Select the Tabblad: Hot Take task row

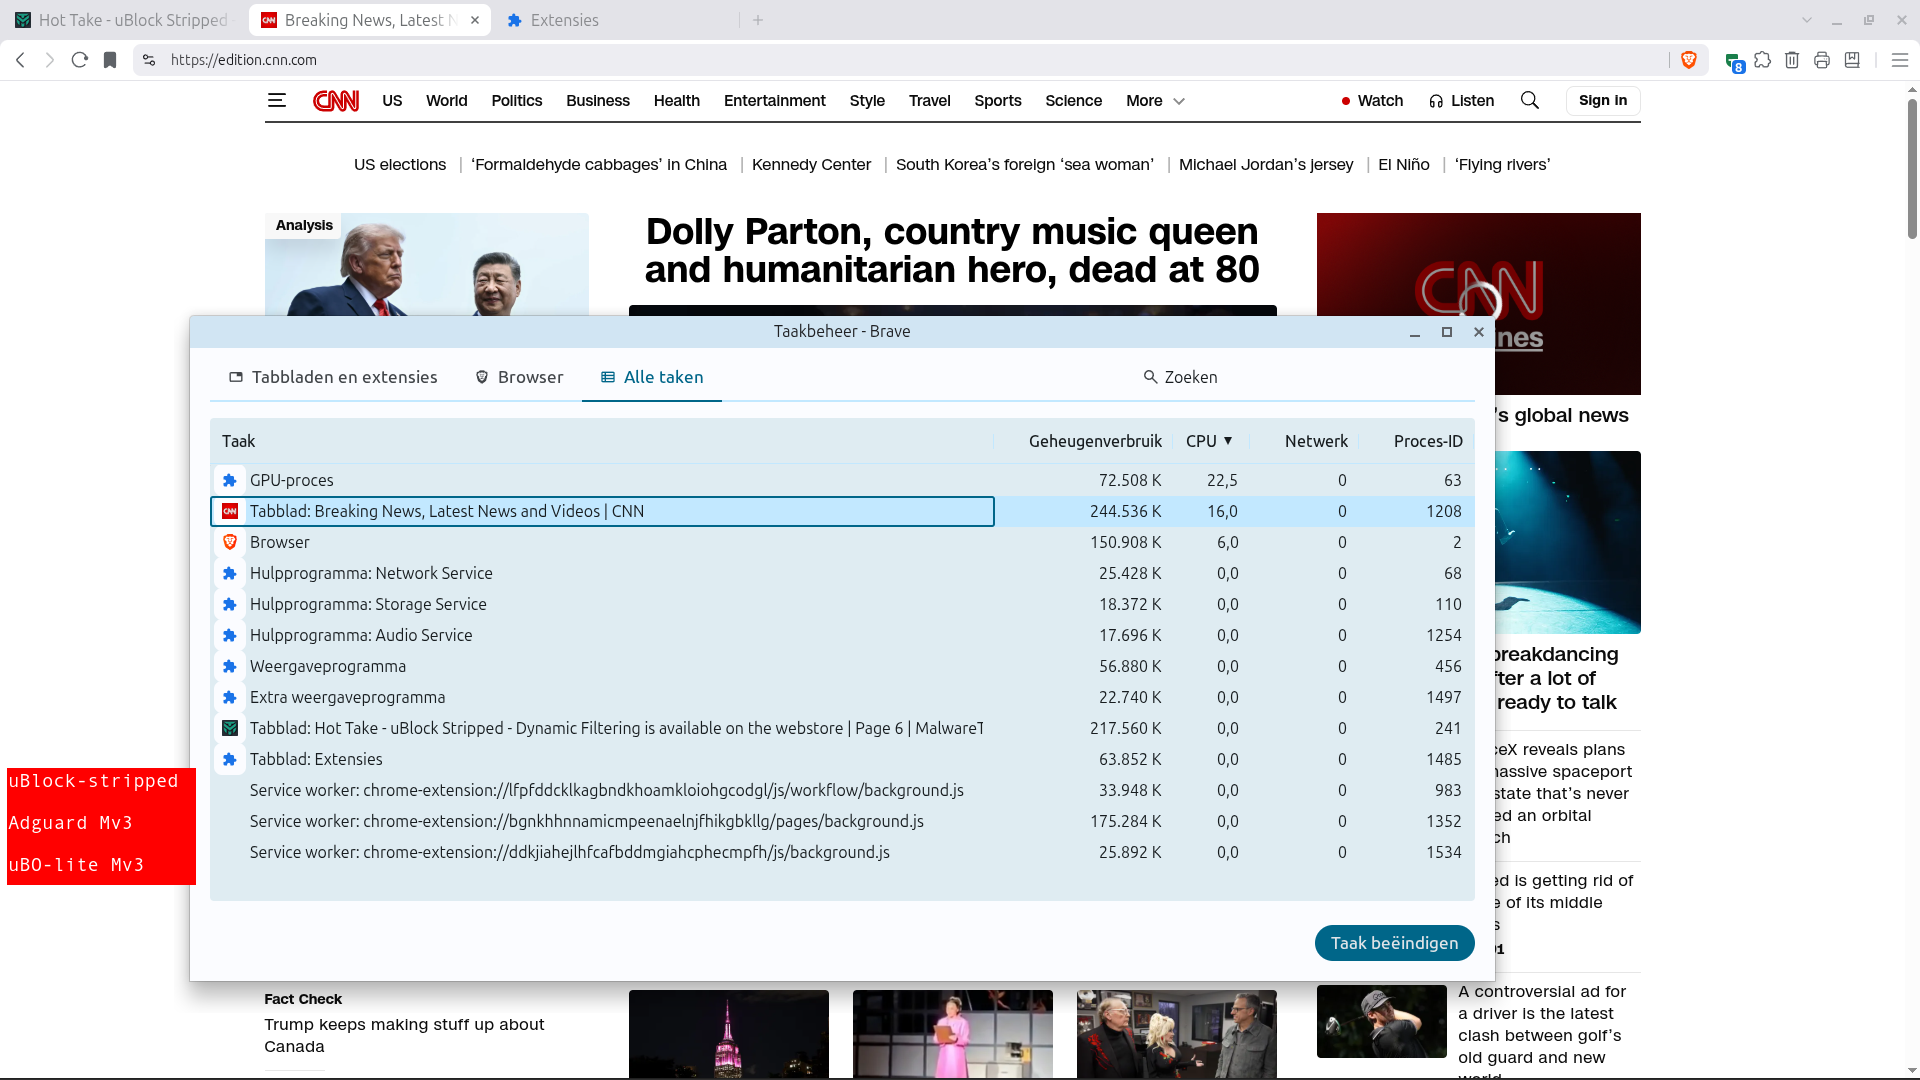coord(842,728)
